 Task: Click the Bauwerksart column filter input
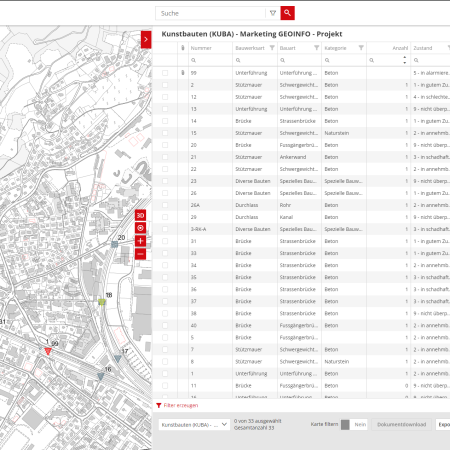(255, 60)
